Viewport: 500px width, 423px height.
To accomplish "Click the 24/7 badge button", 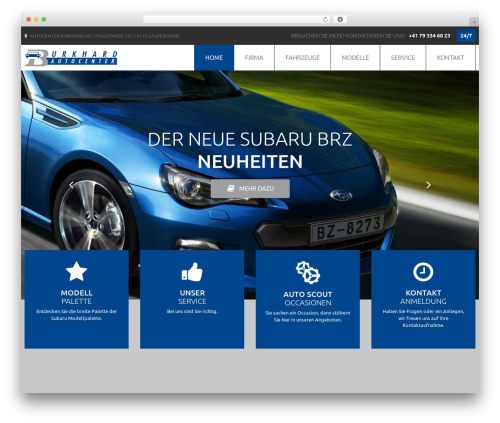I will (x=466, y=36).
